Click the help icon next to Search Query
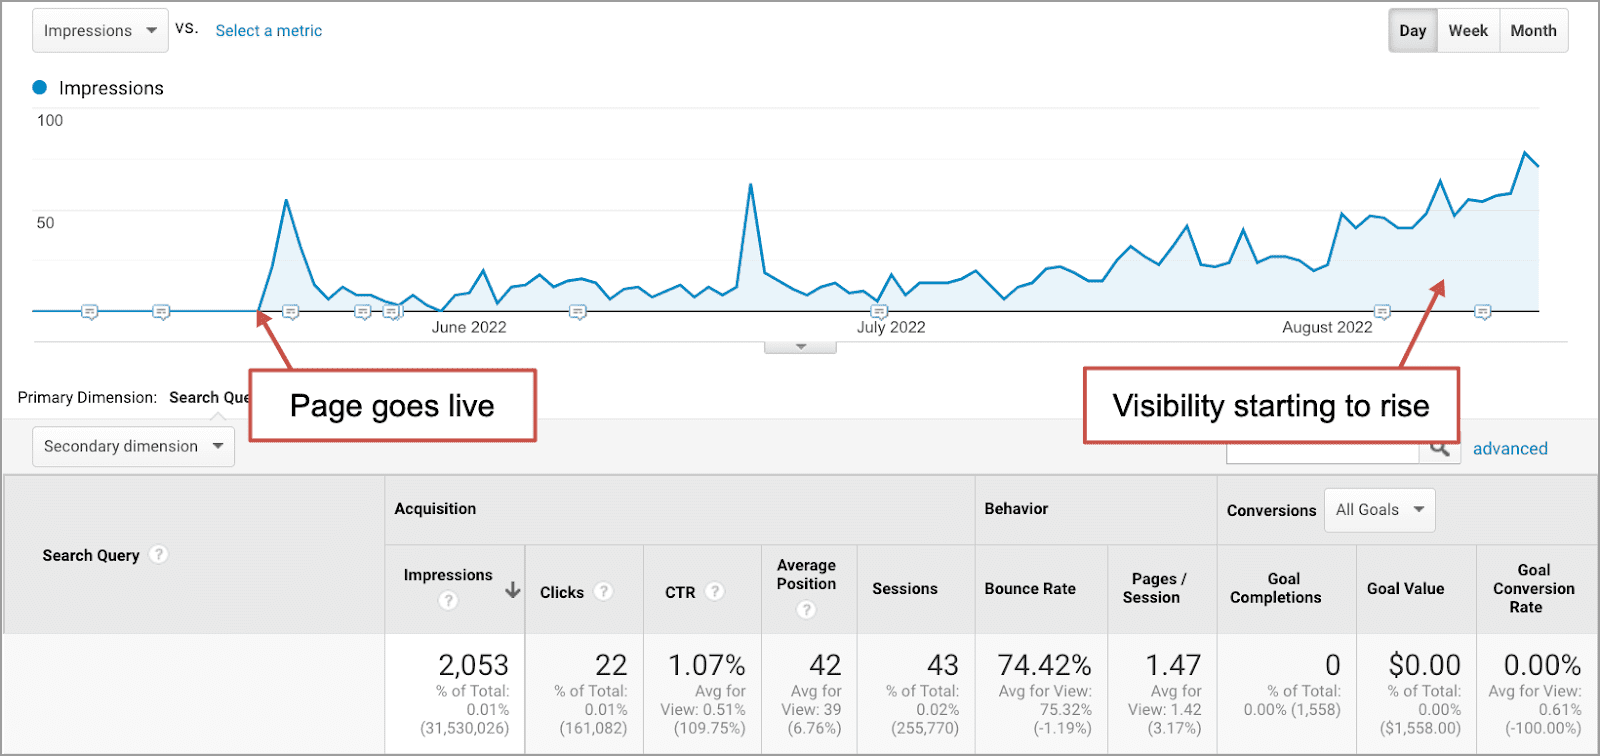The width and height of the screenshot is (1600, 756). [159, 554]
